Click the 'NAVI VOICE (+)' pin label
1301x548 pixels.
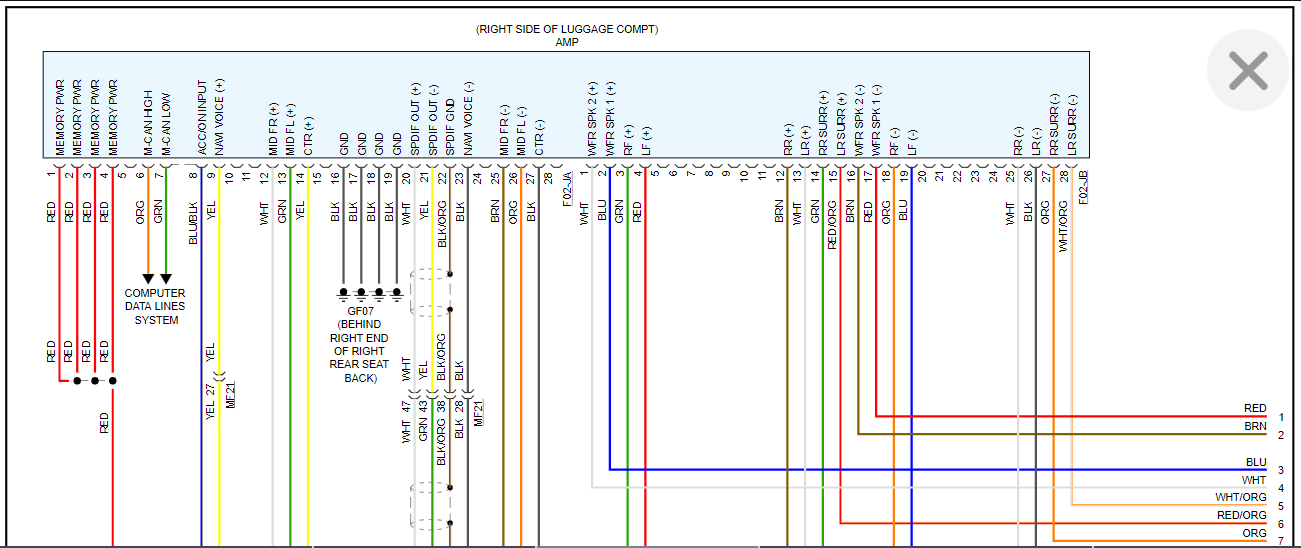click(219, 117)
